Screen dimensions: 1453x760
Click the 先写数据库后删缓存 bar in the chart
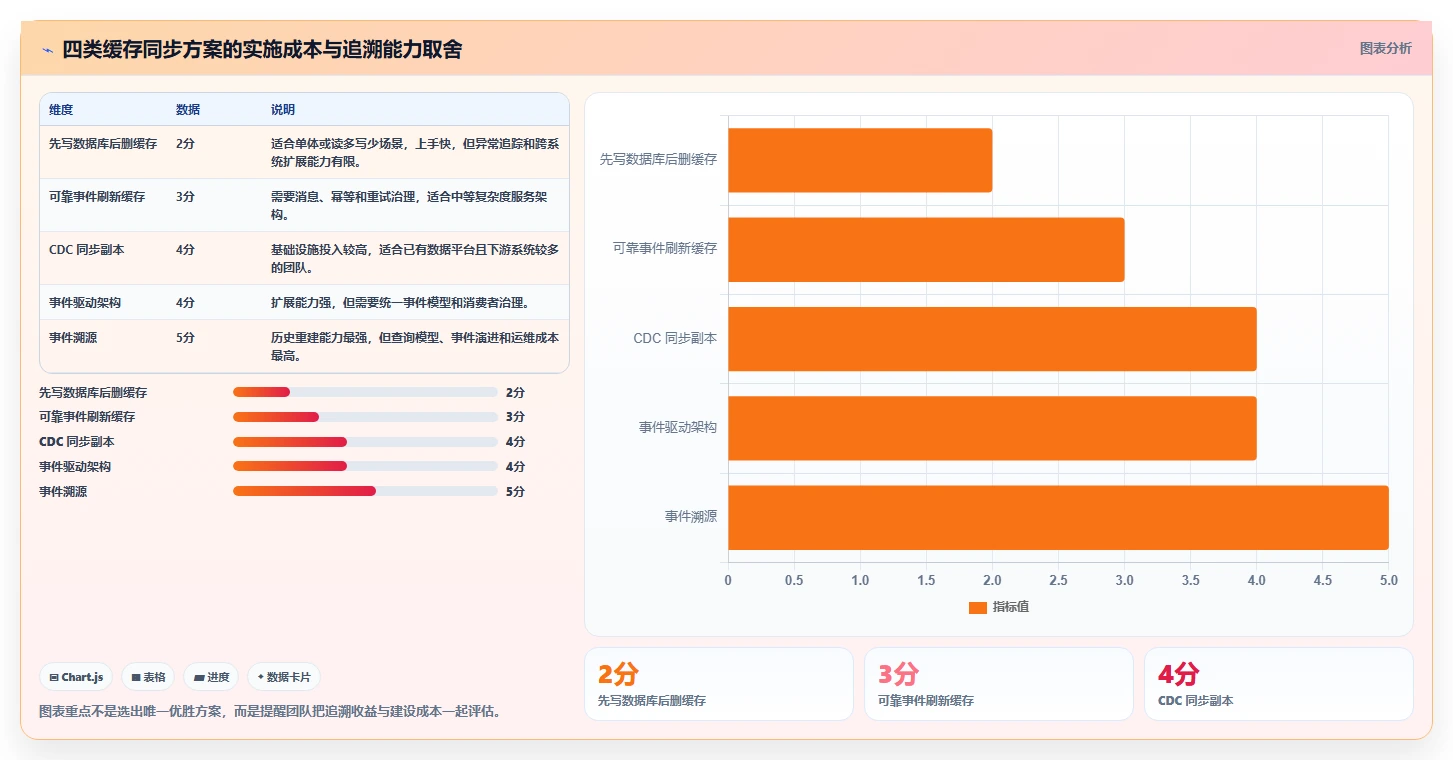[860, 160]
